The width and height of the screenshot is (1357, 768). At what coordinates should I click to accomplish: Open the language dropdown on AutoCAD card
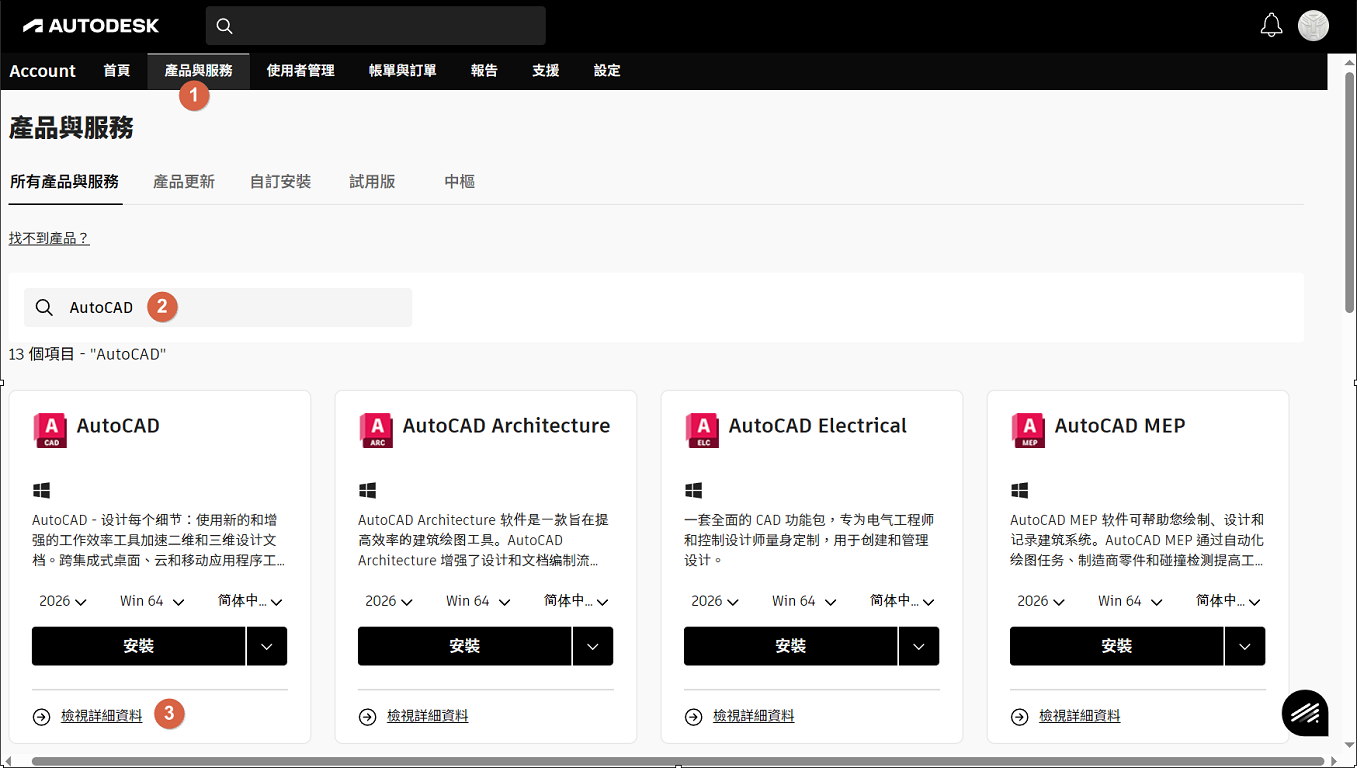pos(251,601)
